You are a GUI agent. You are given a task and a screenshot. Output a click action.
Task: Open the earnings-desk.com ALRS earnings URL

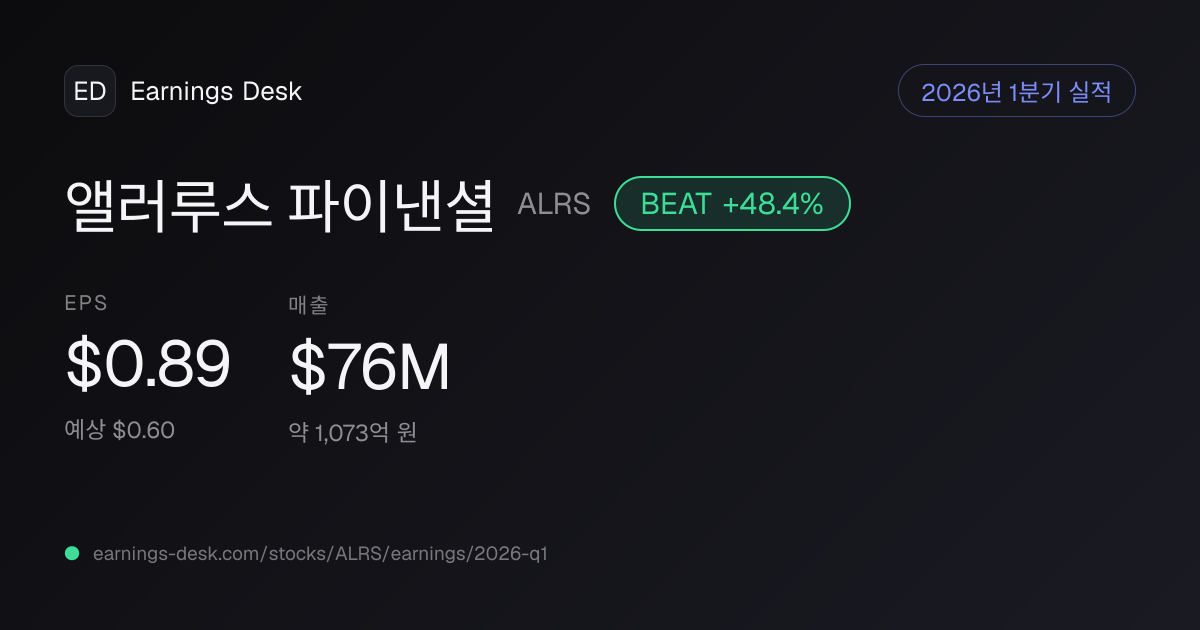(x=320, y=553)
